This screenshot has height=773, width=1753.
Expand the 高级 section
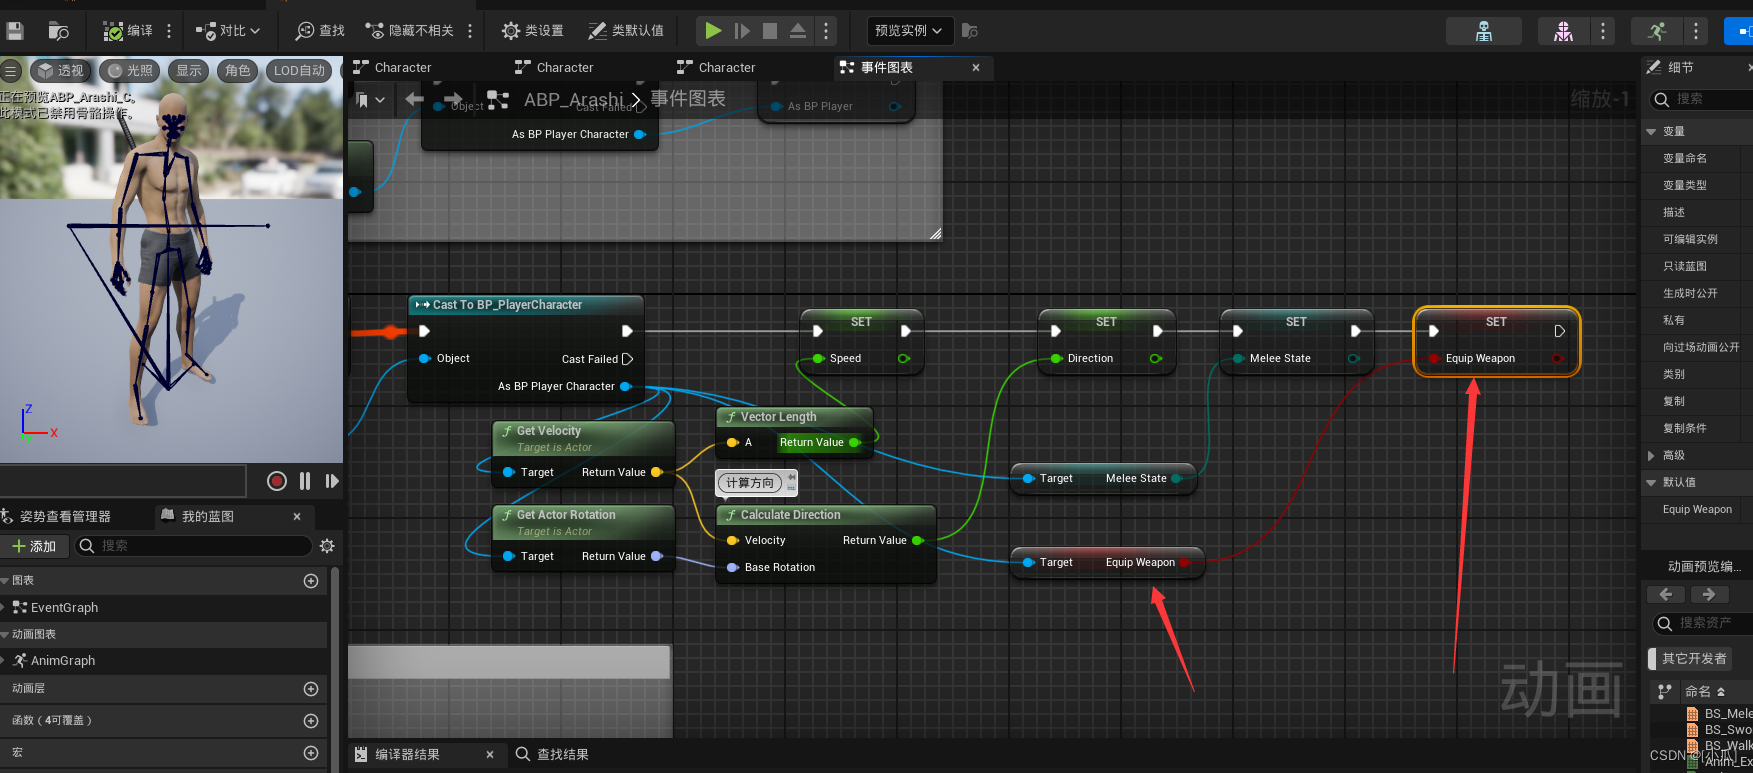coord(1651,455)
